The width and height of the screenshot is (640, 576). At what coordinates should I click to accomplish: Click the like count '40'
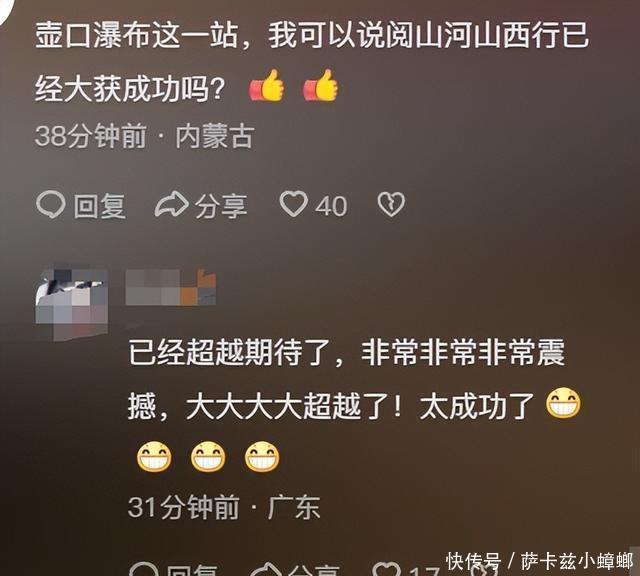coord(331,206)
